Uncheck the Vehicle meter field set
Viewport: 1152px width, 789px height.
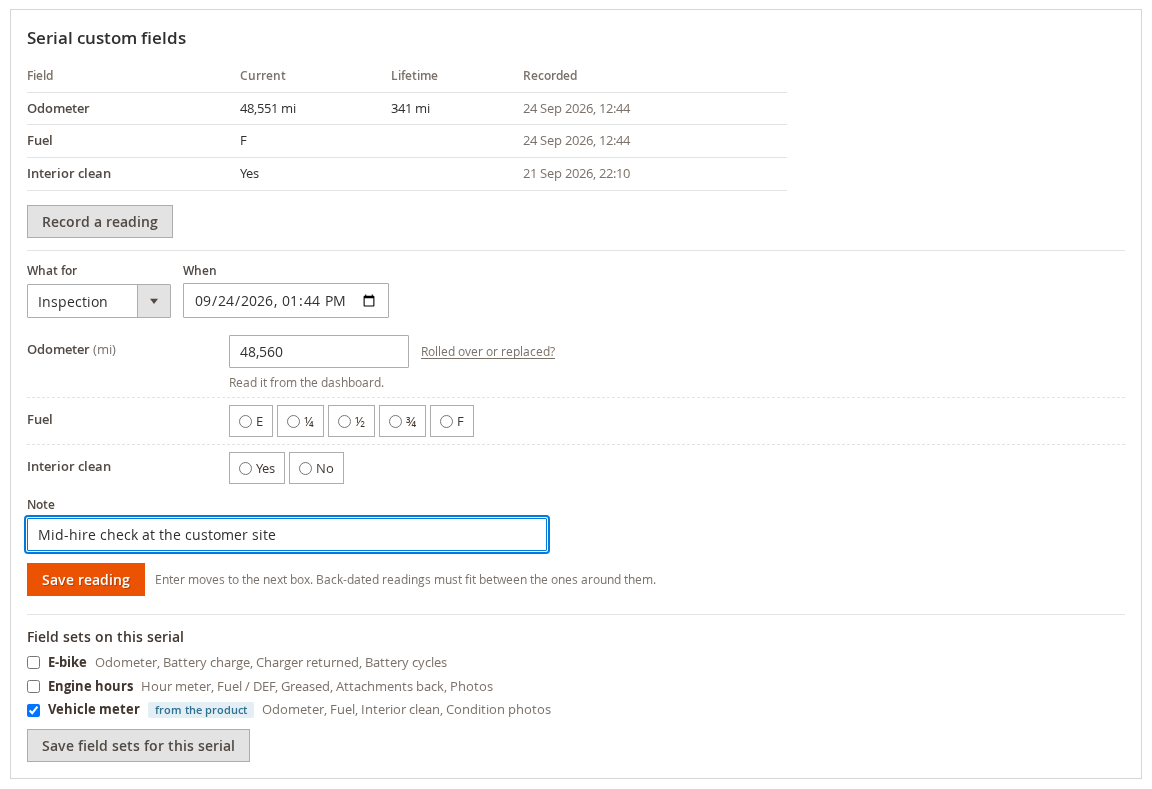pyautogui.click(x=34, y=710)
